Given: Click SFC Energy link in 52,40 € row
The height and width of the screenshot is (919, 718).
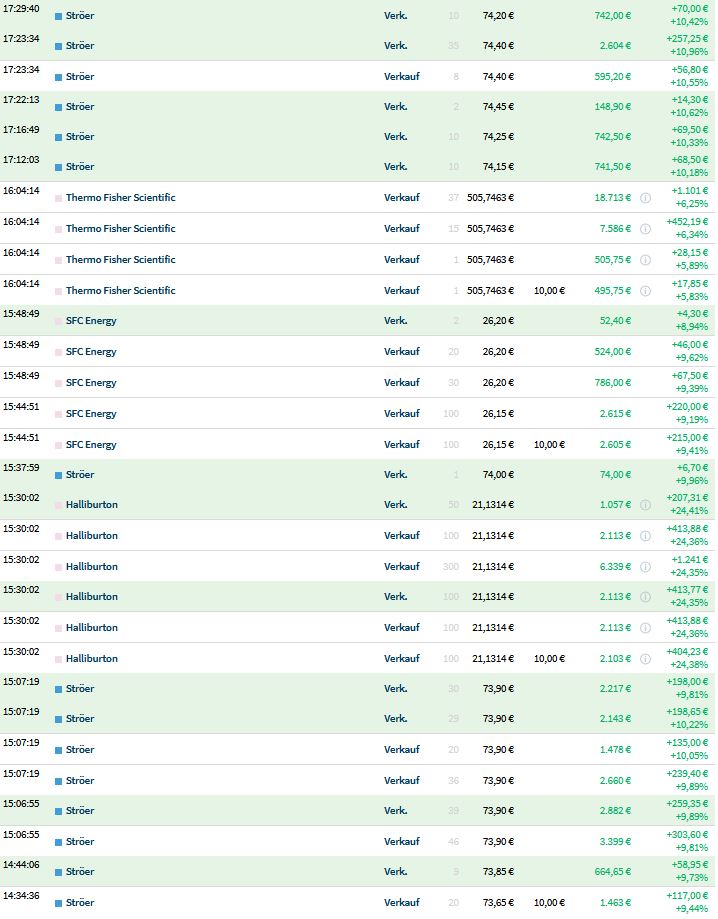Looking at the screenshot, I should [91, 321].
